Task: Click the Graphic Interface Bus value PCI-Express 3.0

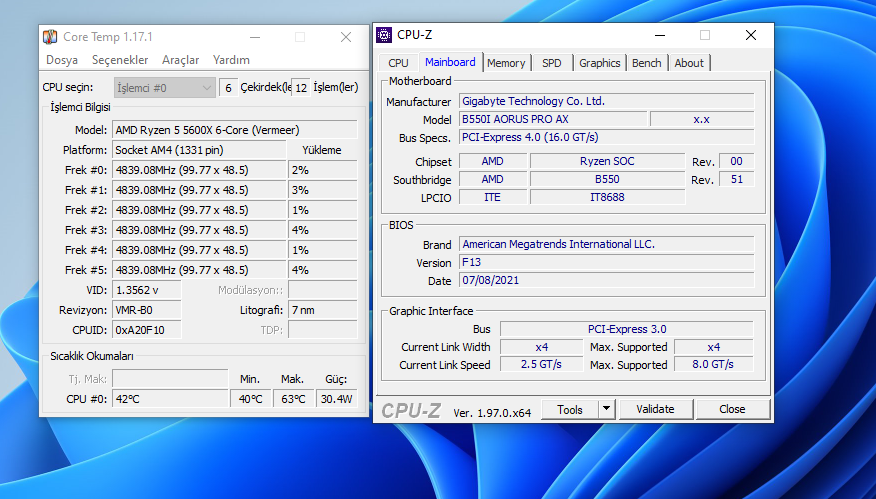Action: tap(627, 329)
